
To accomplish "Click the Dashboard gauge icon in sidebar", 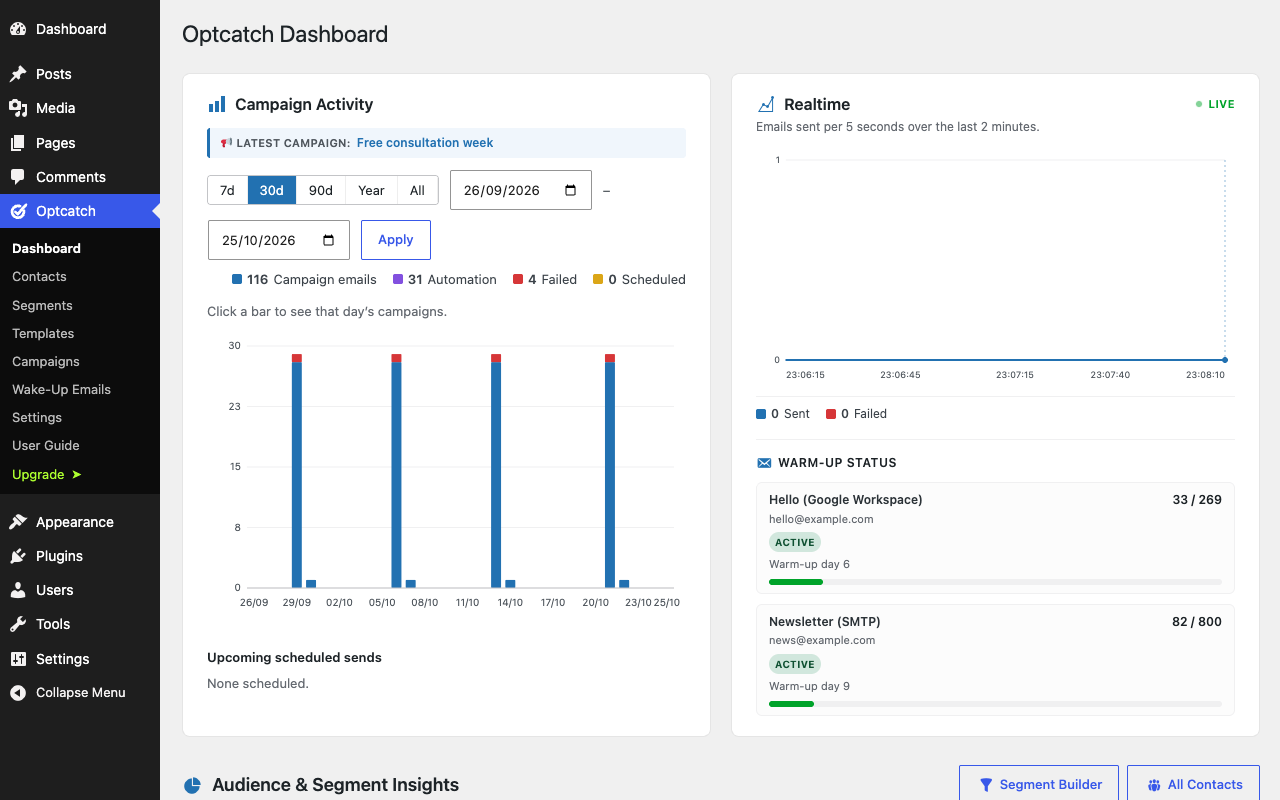I will pyautogui.click(x=18, y=29).
